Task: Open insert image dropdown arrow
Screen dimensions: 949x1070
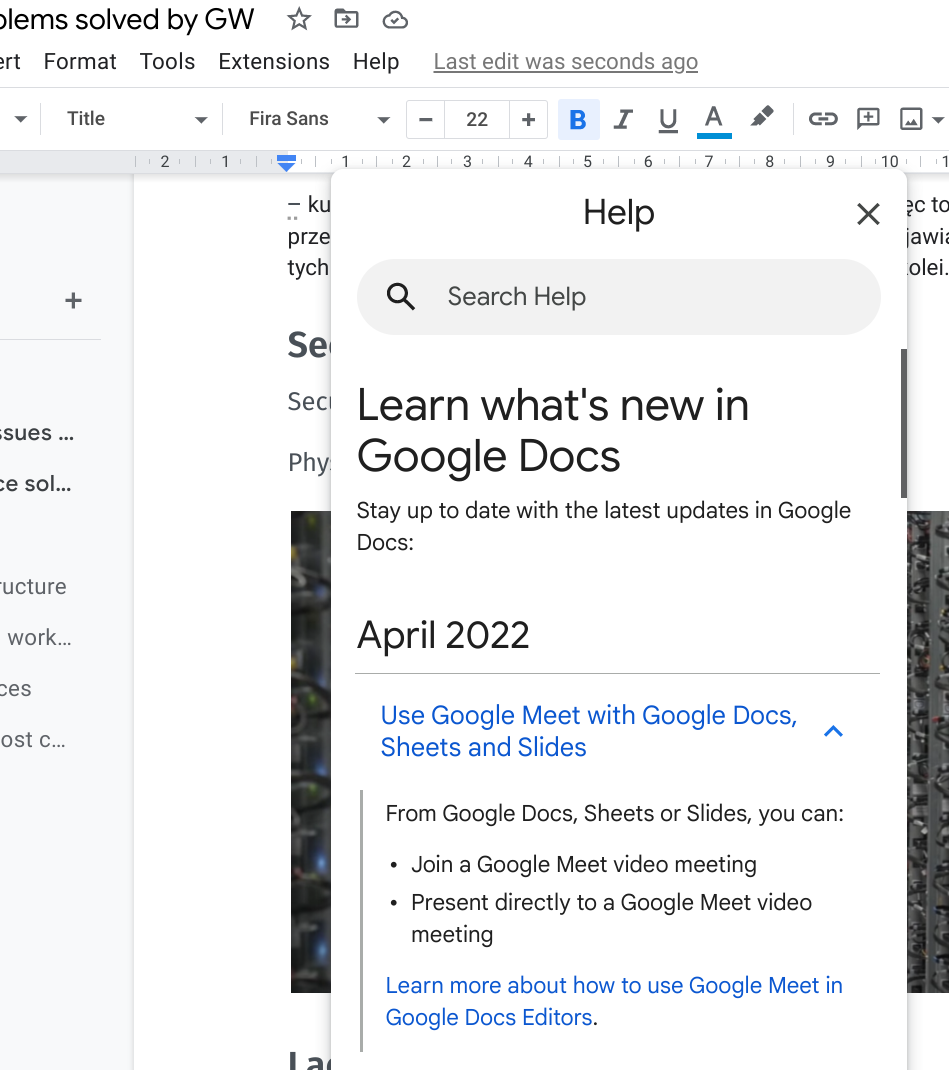Action: [938, 120]
